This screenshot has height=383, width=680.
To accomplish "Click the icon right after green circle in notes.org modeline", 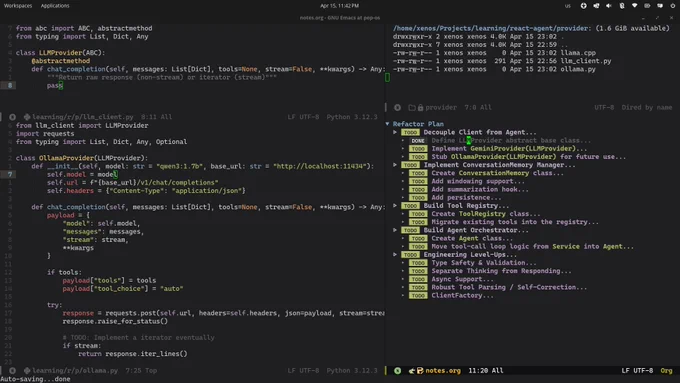I will point(412,370).
